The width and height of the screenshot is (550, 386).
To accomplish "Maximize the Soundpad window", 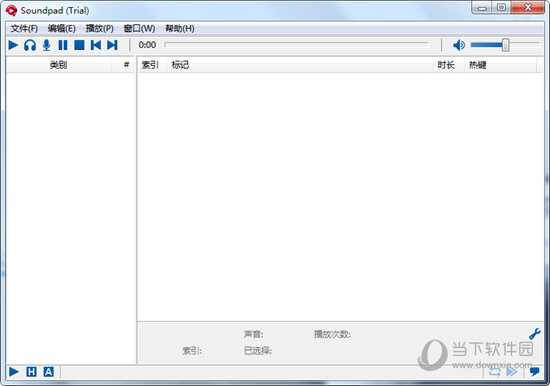I will 501,7.
